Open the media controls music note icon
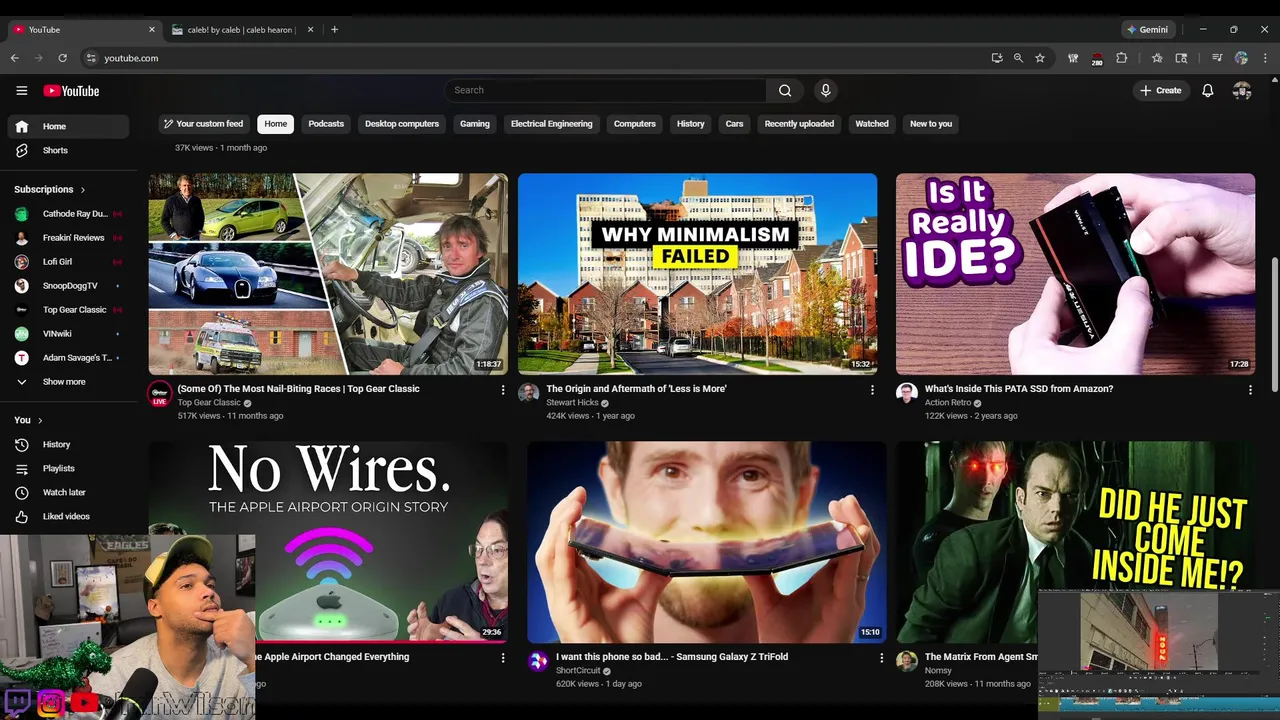 (x=1217, y=58)
